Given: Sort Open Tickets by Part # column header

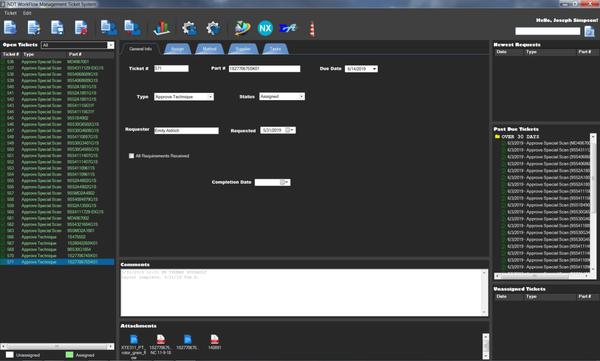Looking at the screenshot, I should click(90, 54).
